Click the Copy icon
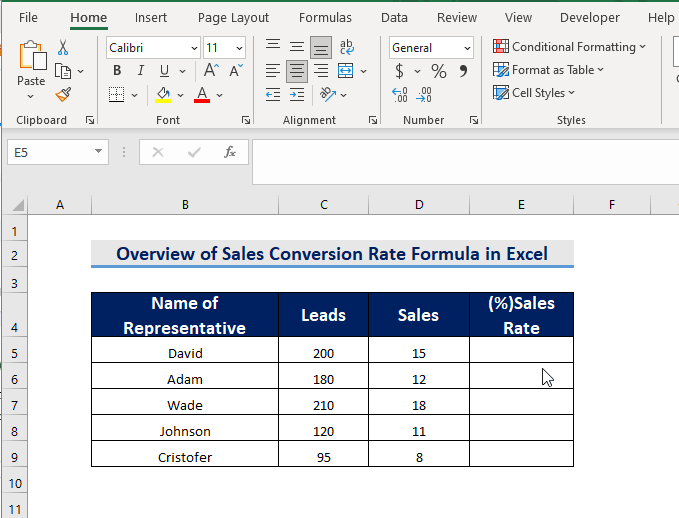679x518 pixels. tap(63, 71)
